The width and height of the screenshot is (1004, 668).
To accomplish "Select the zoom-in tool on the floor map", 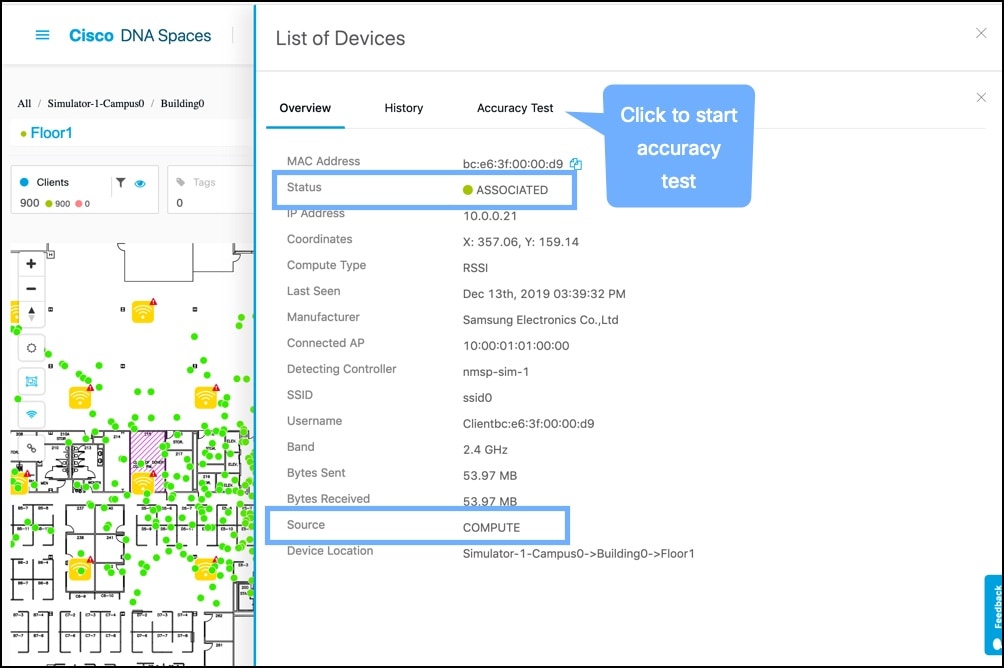I will [x=31, y=263].
